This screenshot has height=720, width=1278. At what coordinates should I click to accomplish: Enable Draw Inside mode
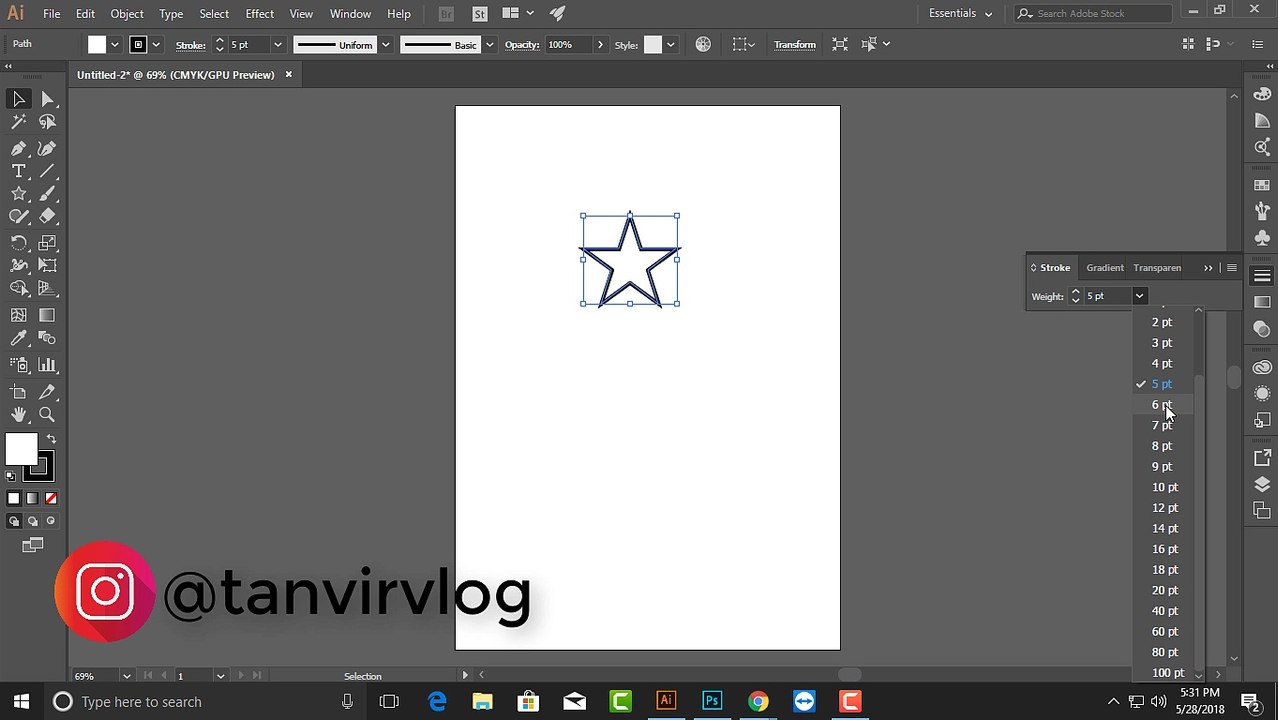pyautogui.click(x=51, y=521)
